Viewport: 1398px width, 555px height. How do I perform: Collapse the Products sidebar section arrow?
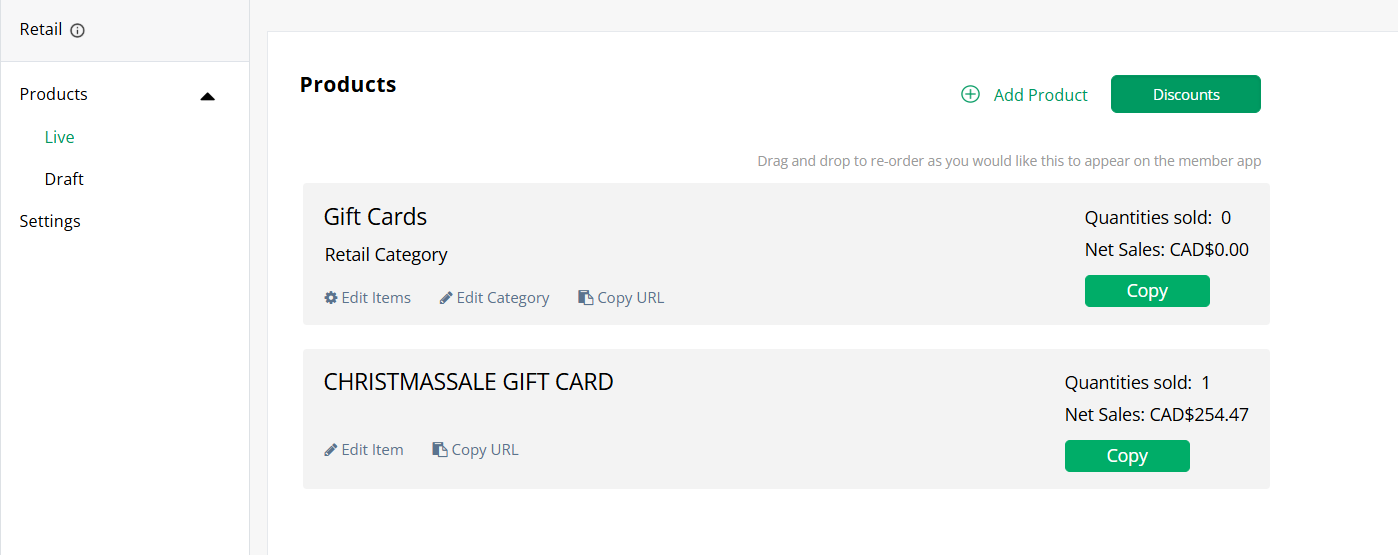208,96
